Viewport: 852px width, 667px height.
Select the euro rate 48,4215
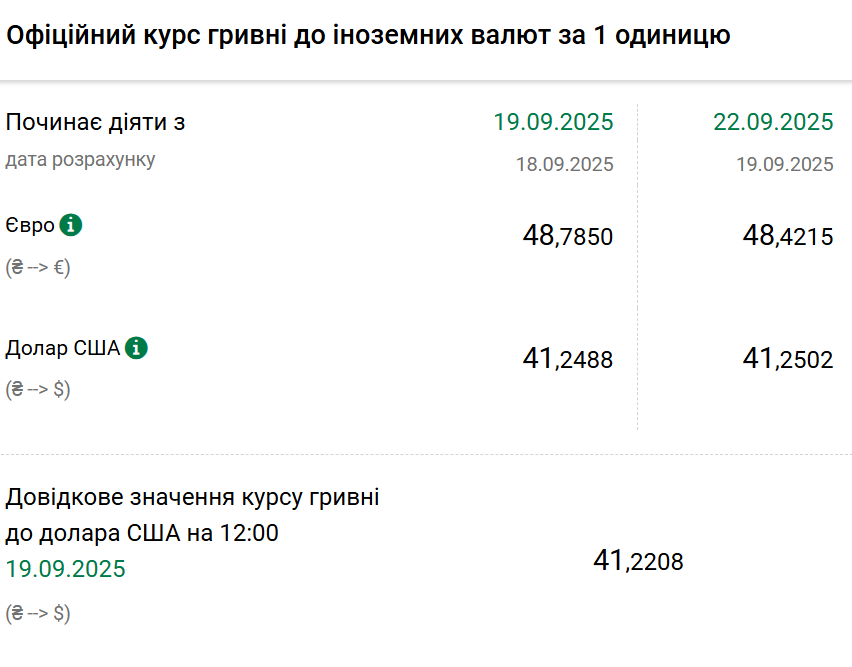(x=788, y=236)
